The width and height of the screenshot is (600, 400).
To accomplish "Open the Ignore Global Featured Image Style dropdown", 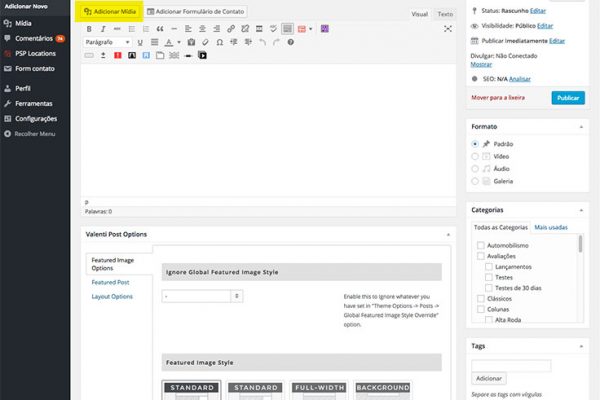I will [x=203, y=296].
